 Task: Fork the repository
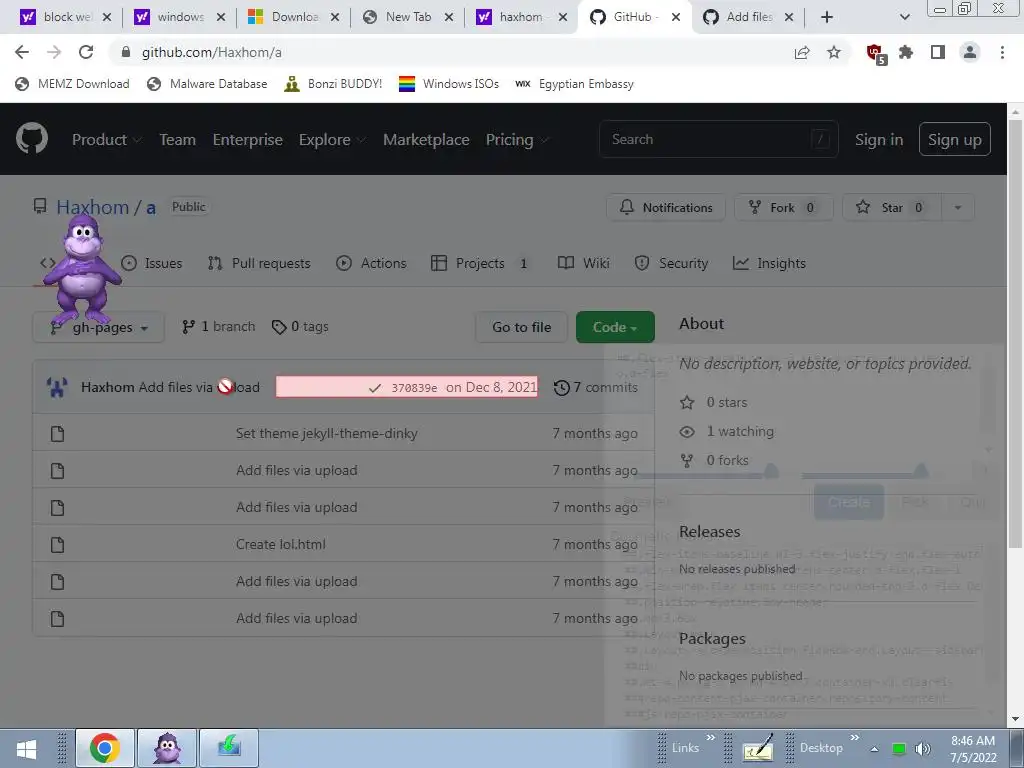point(784,208)
